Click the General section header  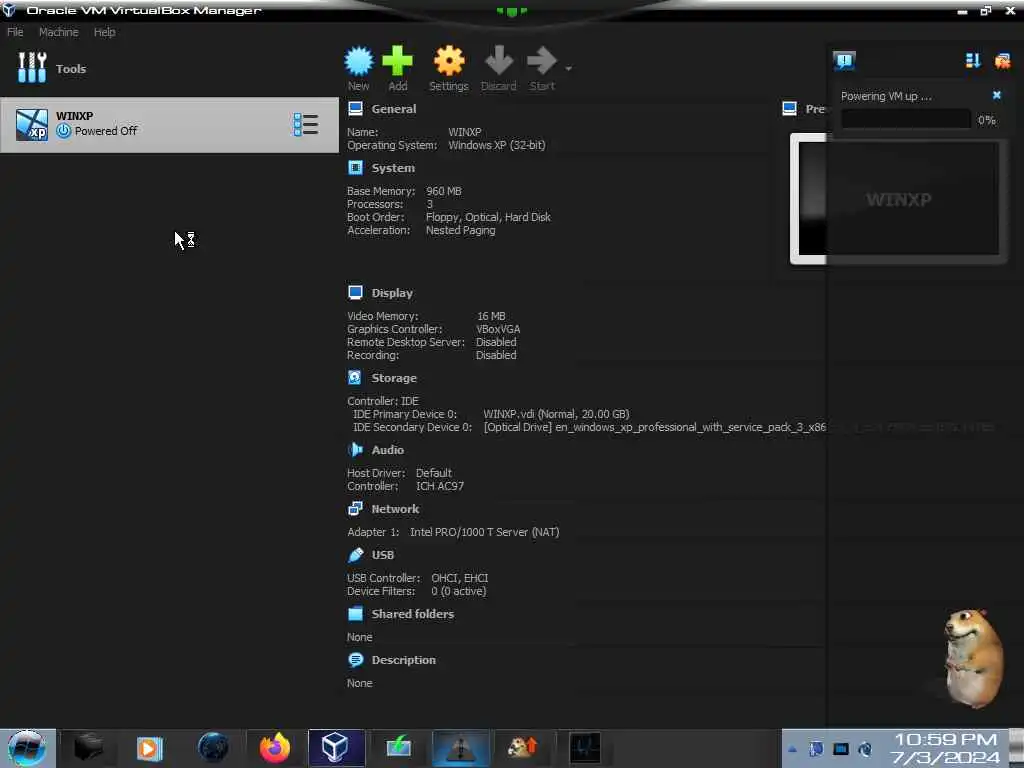394,109
